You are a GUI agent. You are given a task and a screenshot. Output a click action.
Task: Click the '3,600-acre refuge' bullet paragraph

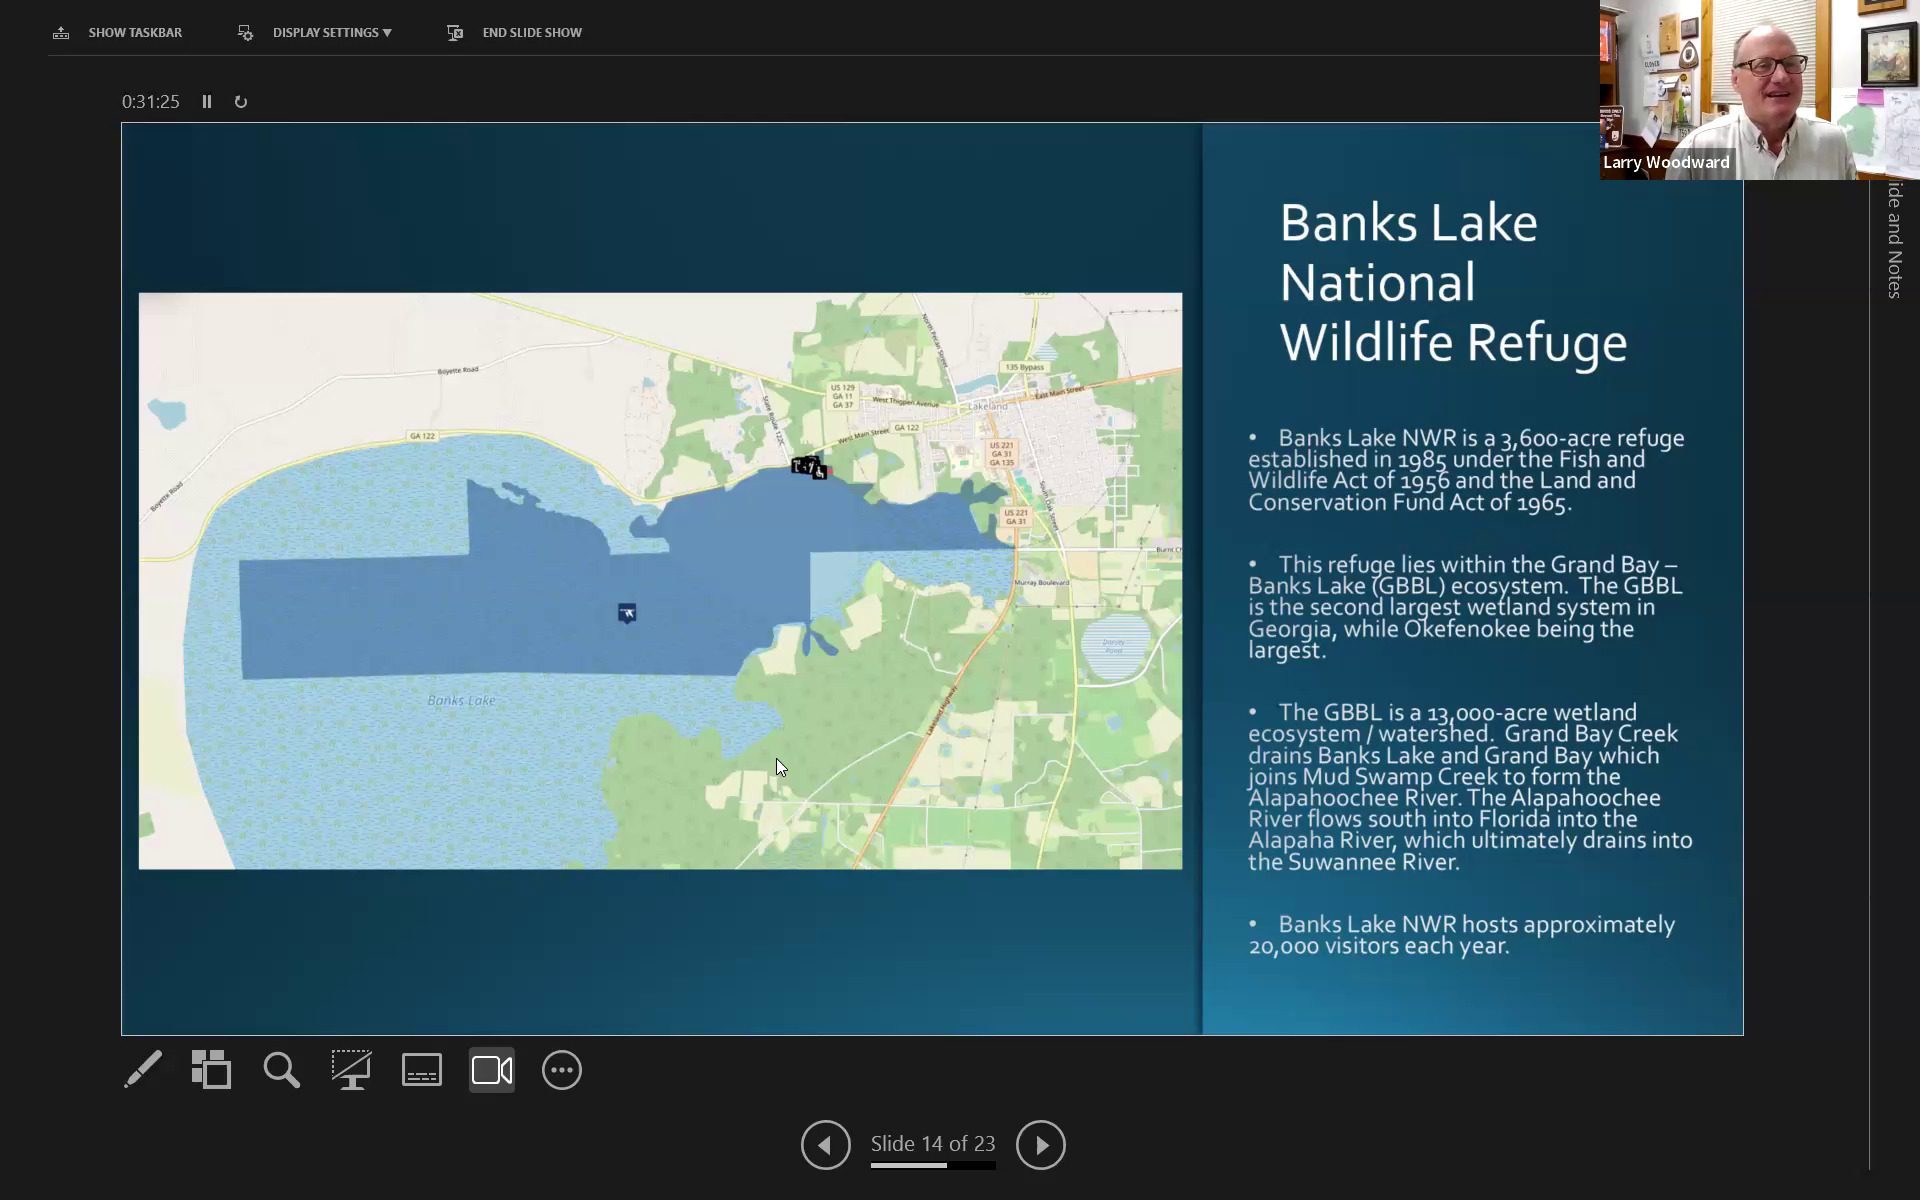click(x=1466, y=470)
